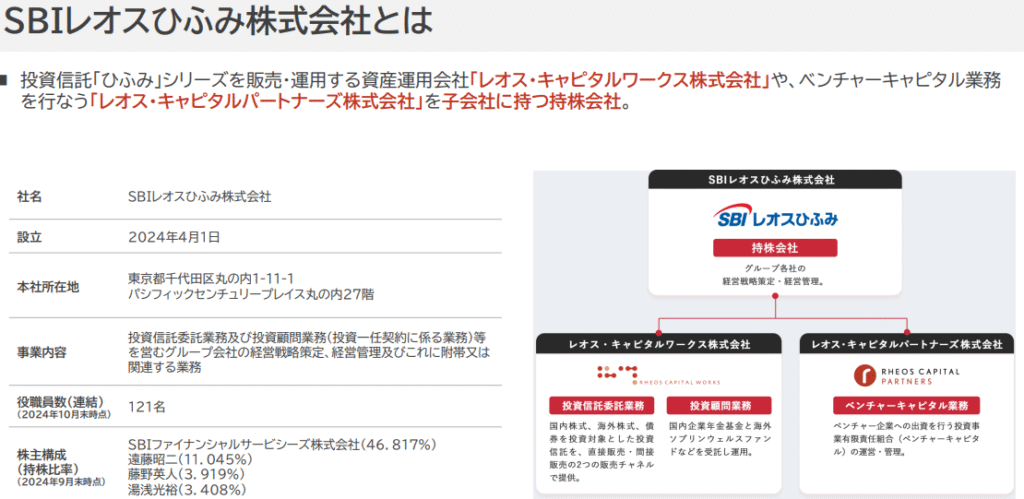Click the 株主構成 (持株比率) row label

[47, 460]
